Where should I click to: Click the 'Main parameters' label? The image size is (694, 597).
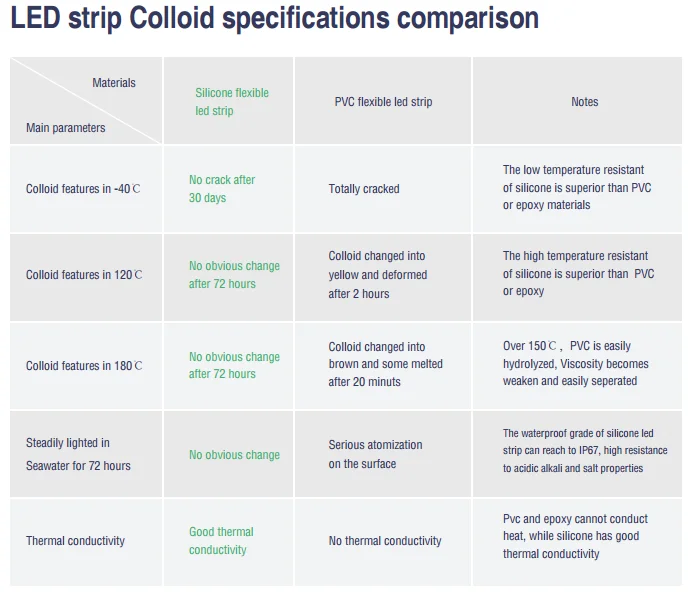pyautogui.click(x=66, y=128)
